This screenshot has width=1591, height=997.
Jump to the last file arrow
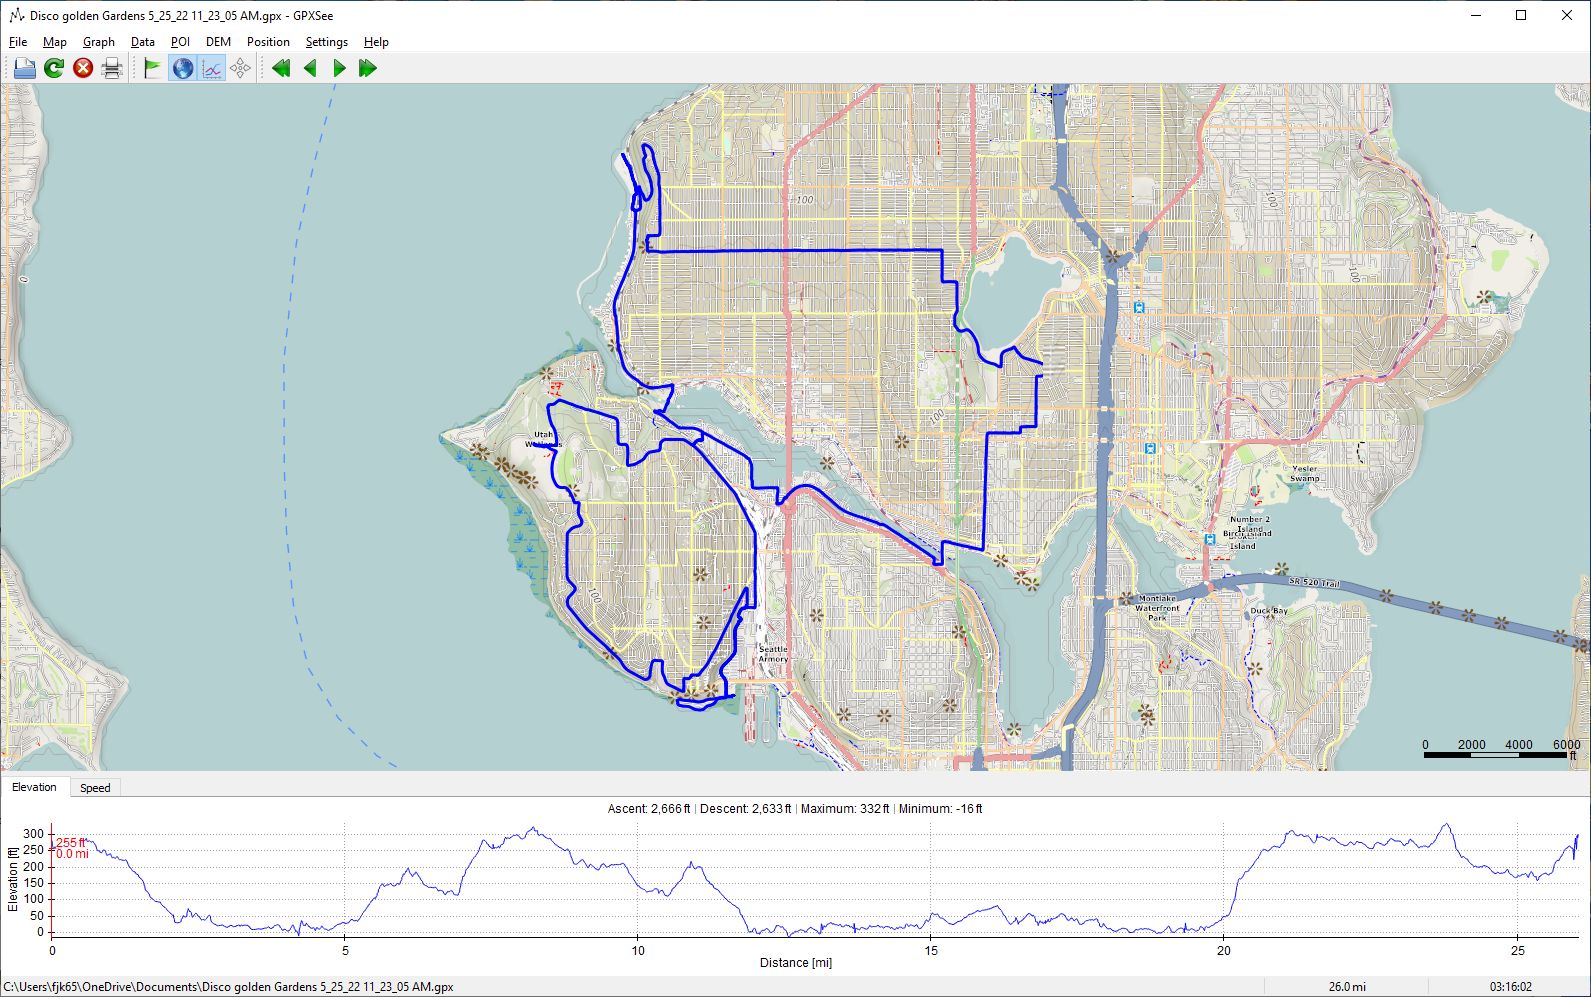pos(368,68)
